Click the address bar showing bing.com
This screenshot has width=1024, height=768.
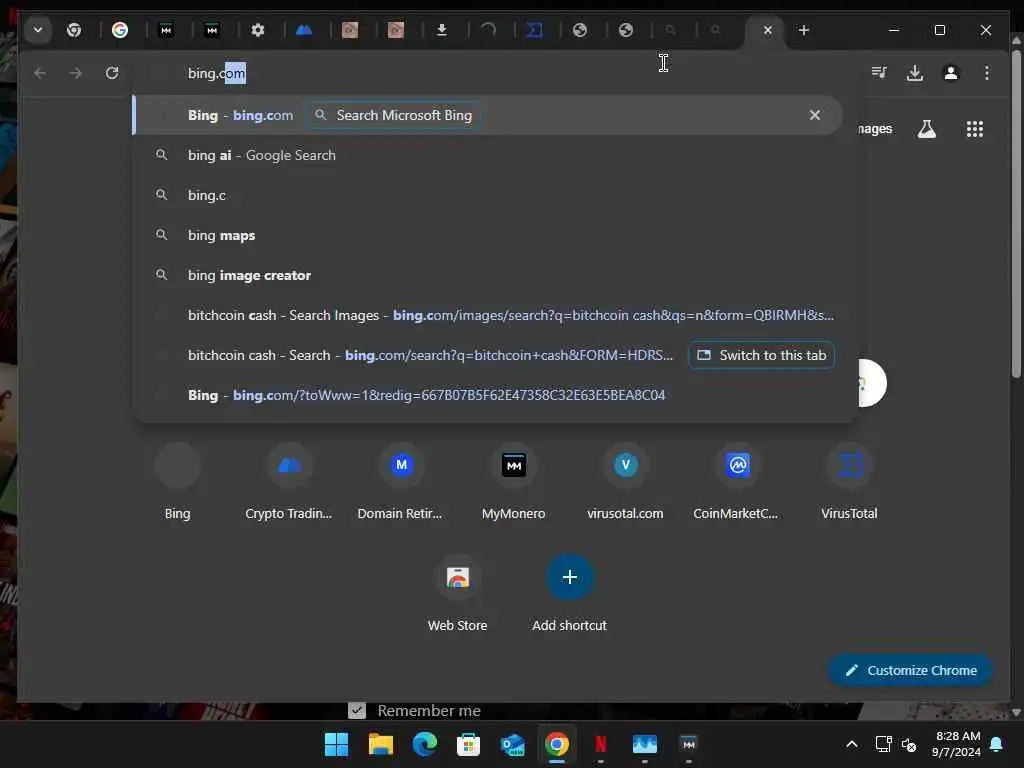(496, 73)
